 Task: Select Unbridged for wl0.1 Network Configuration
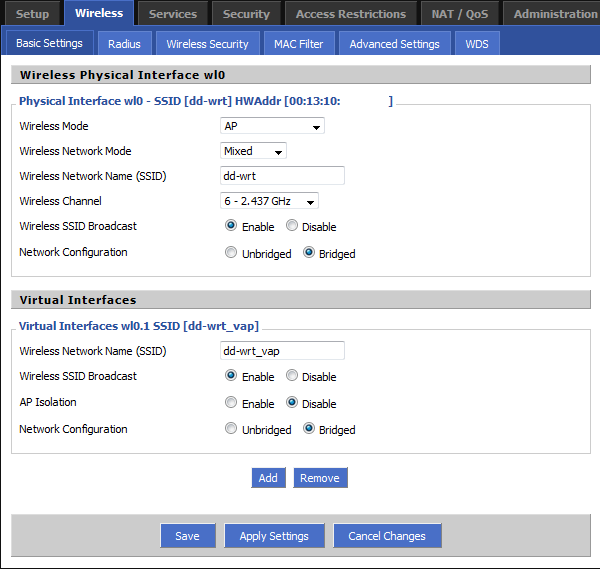pyautogui.click(x=231, y=428)
